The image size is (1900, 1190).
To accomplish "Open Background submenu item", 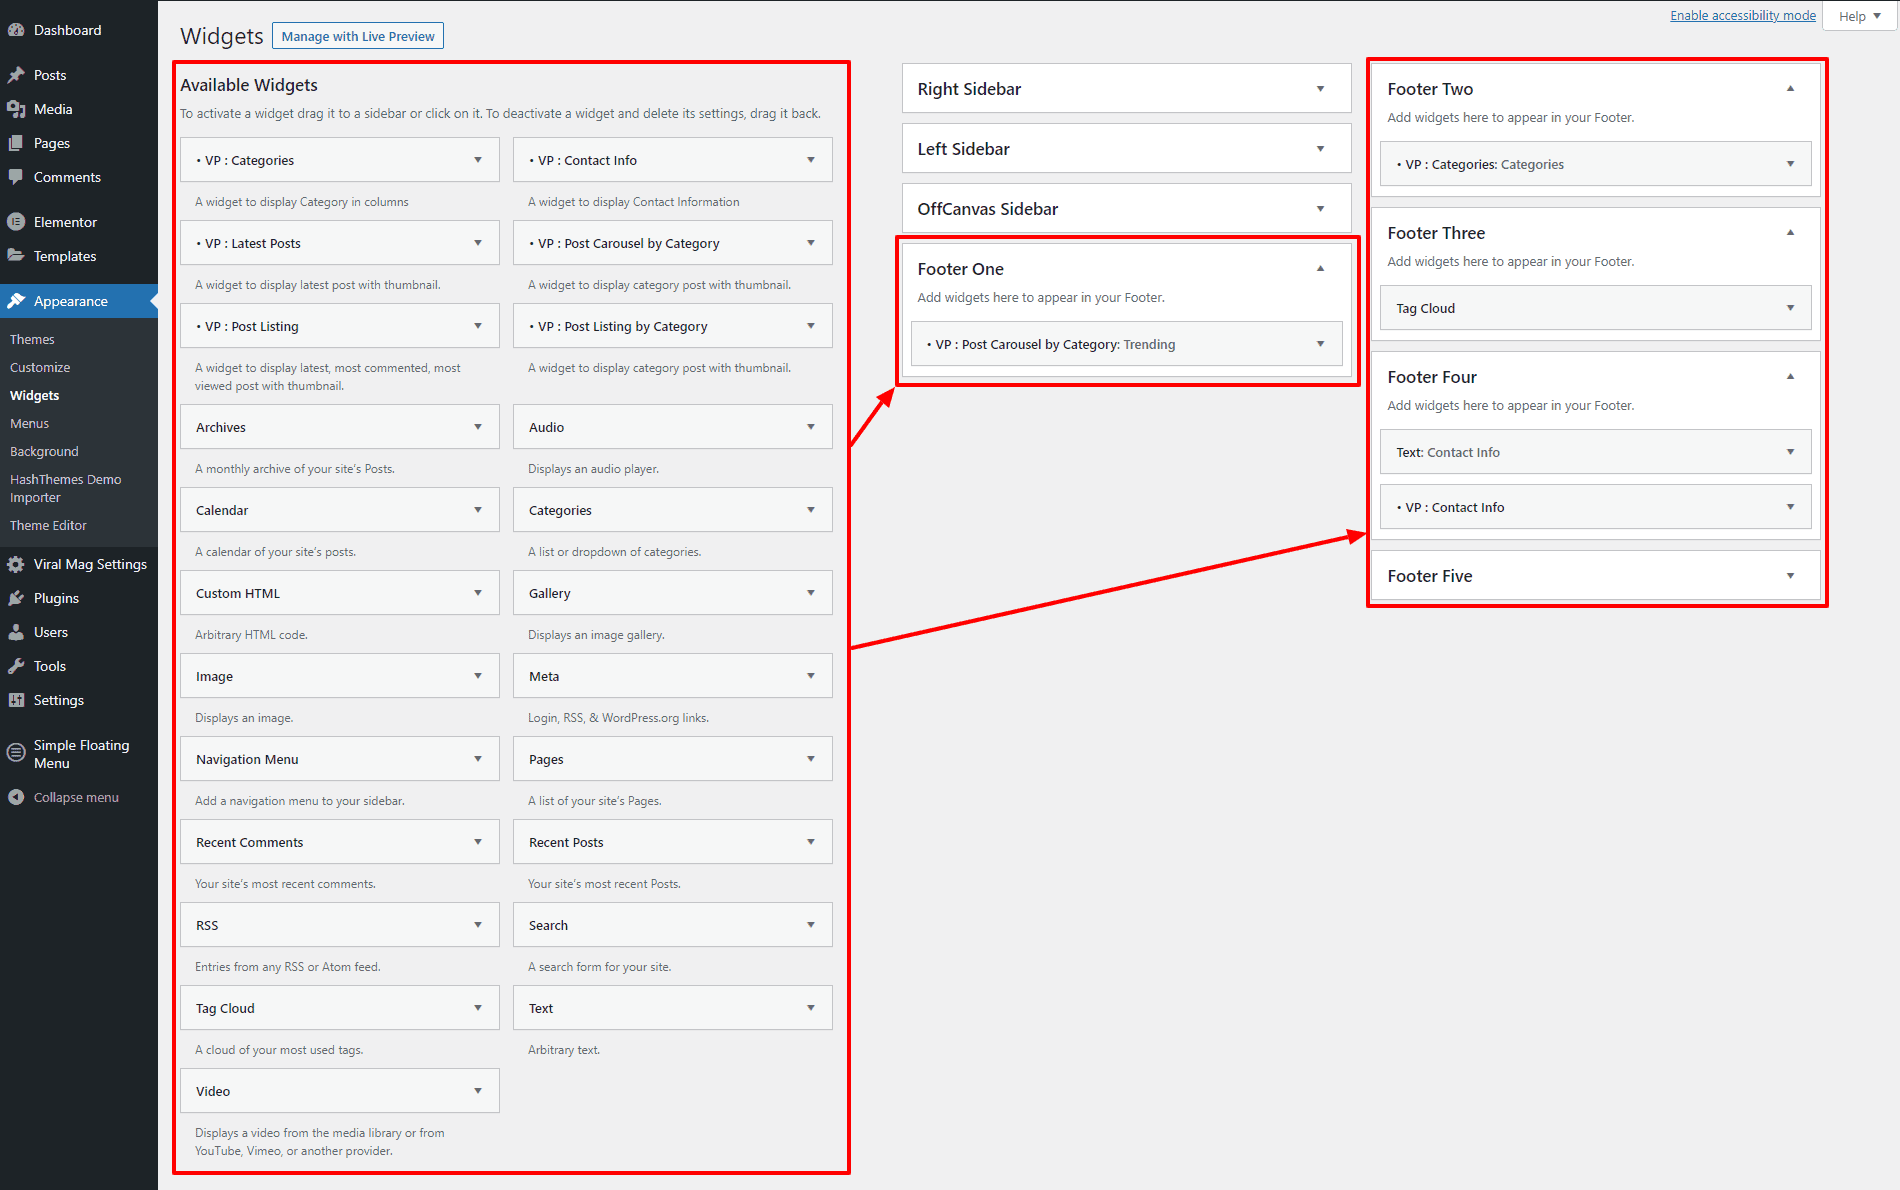I will pos(44,452).
